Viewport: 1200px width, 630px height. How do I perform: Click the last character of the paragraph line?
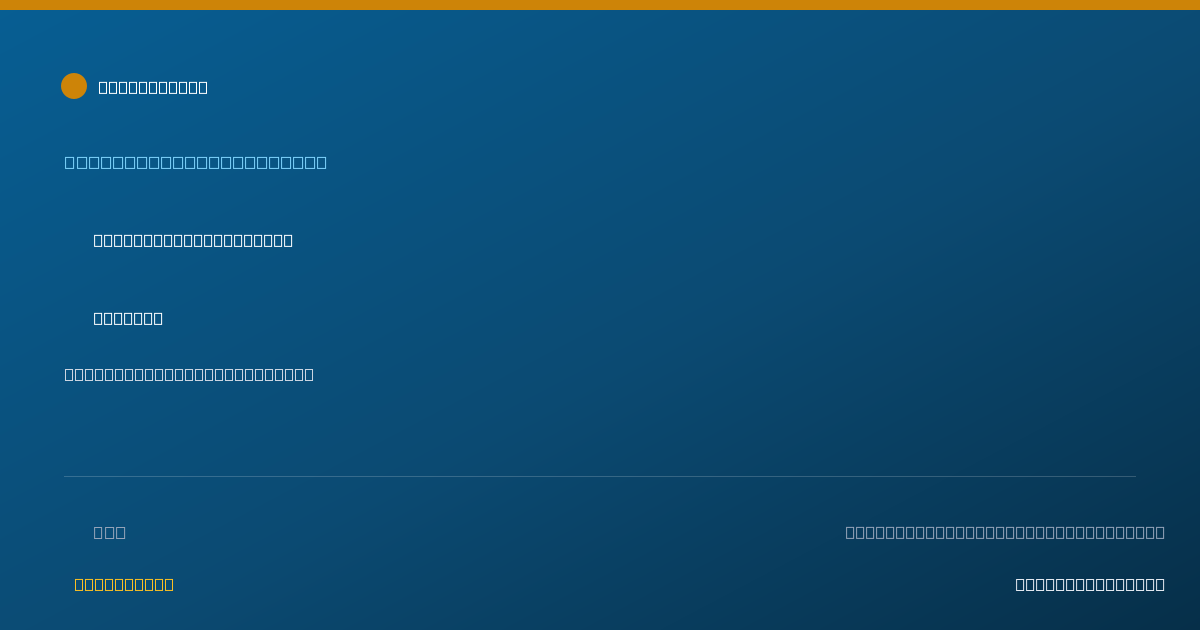[x=309, y=374]
